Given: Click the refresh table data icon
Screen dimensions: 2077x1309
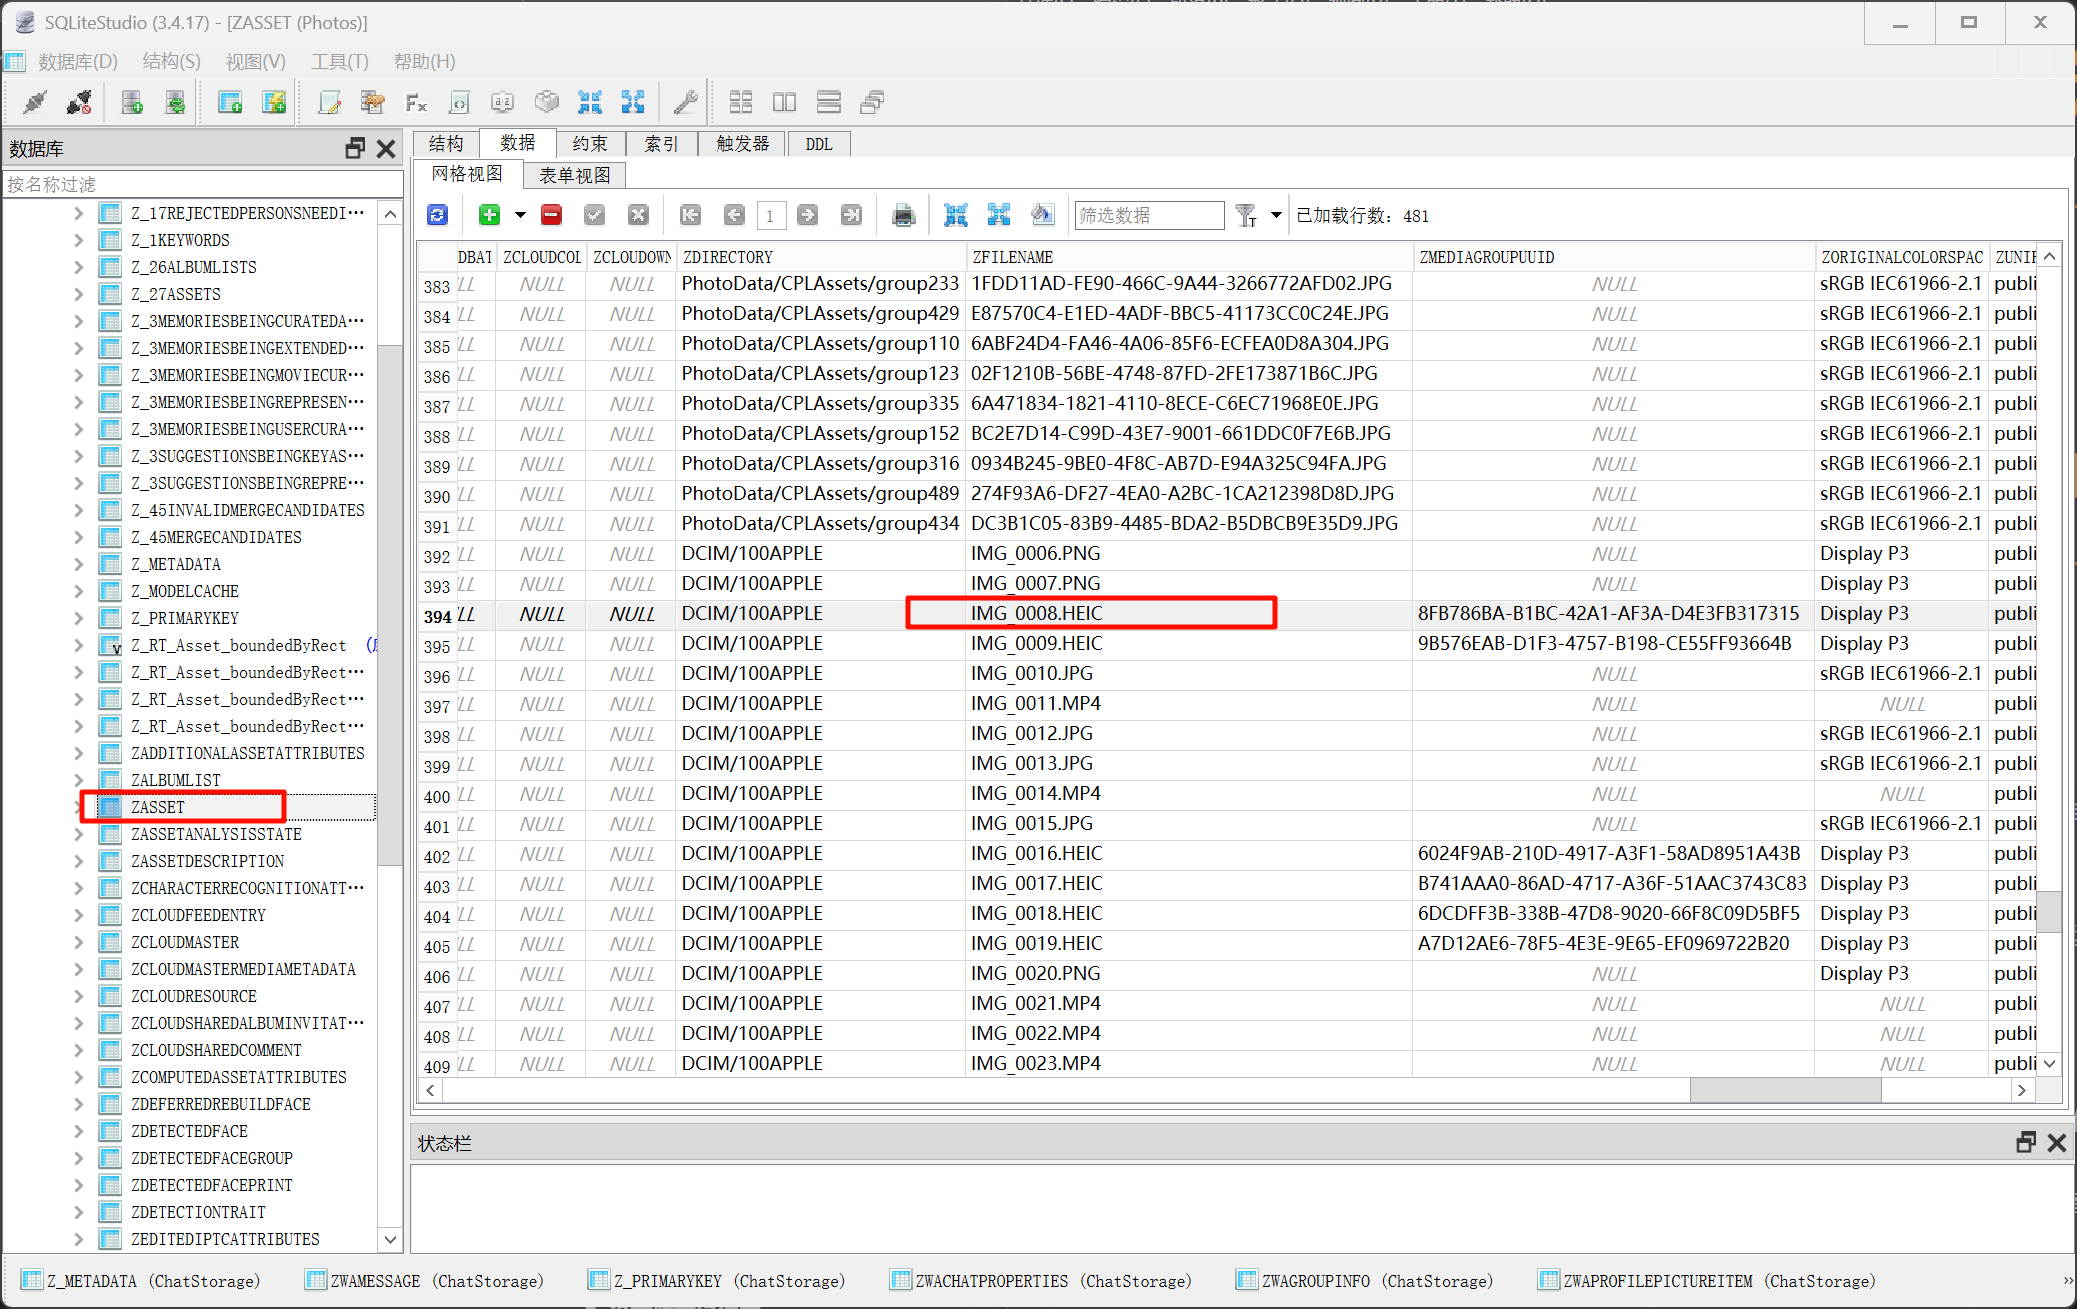Looking at the screenshot, I should pyautogui.click(x=437, y=215).
